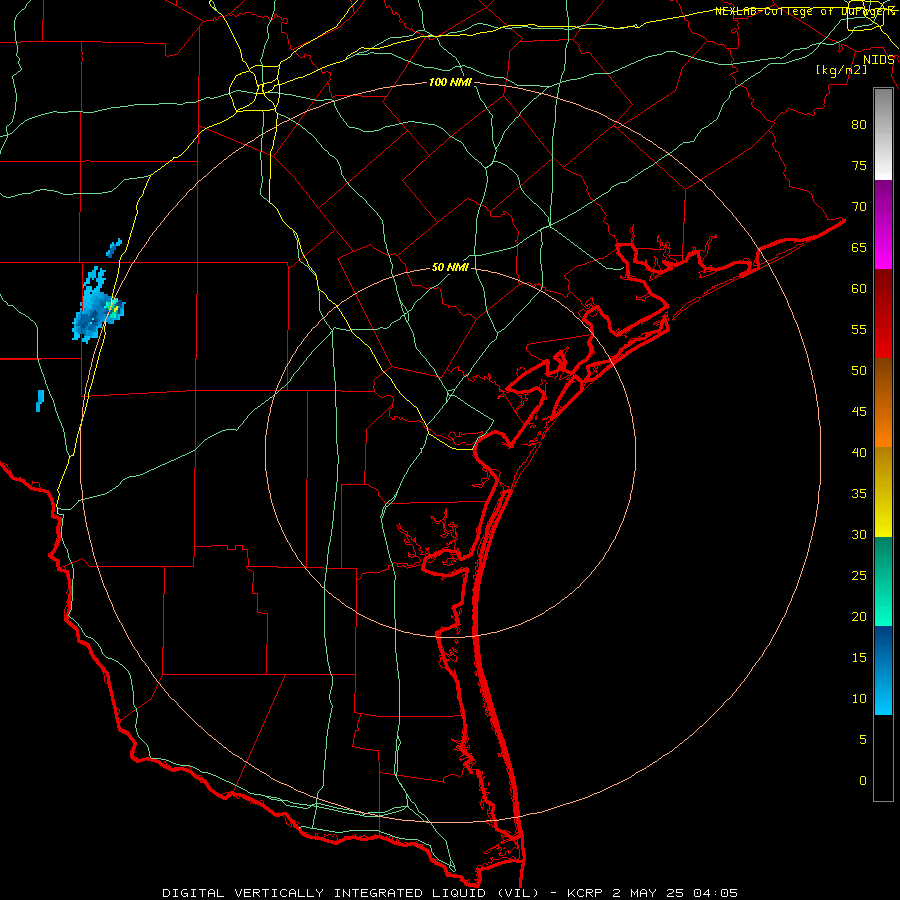Click the red segment of the color bar
Viewport: 900px width, 900px height.
point(883,314)
